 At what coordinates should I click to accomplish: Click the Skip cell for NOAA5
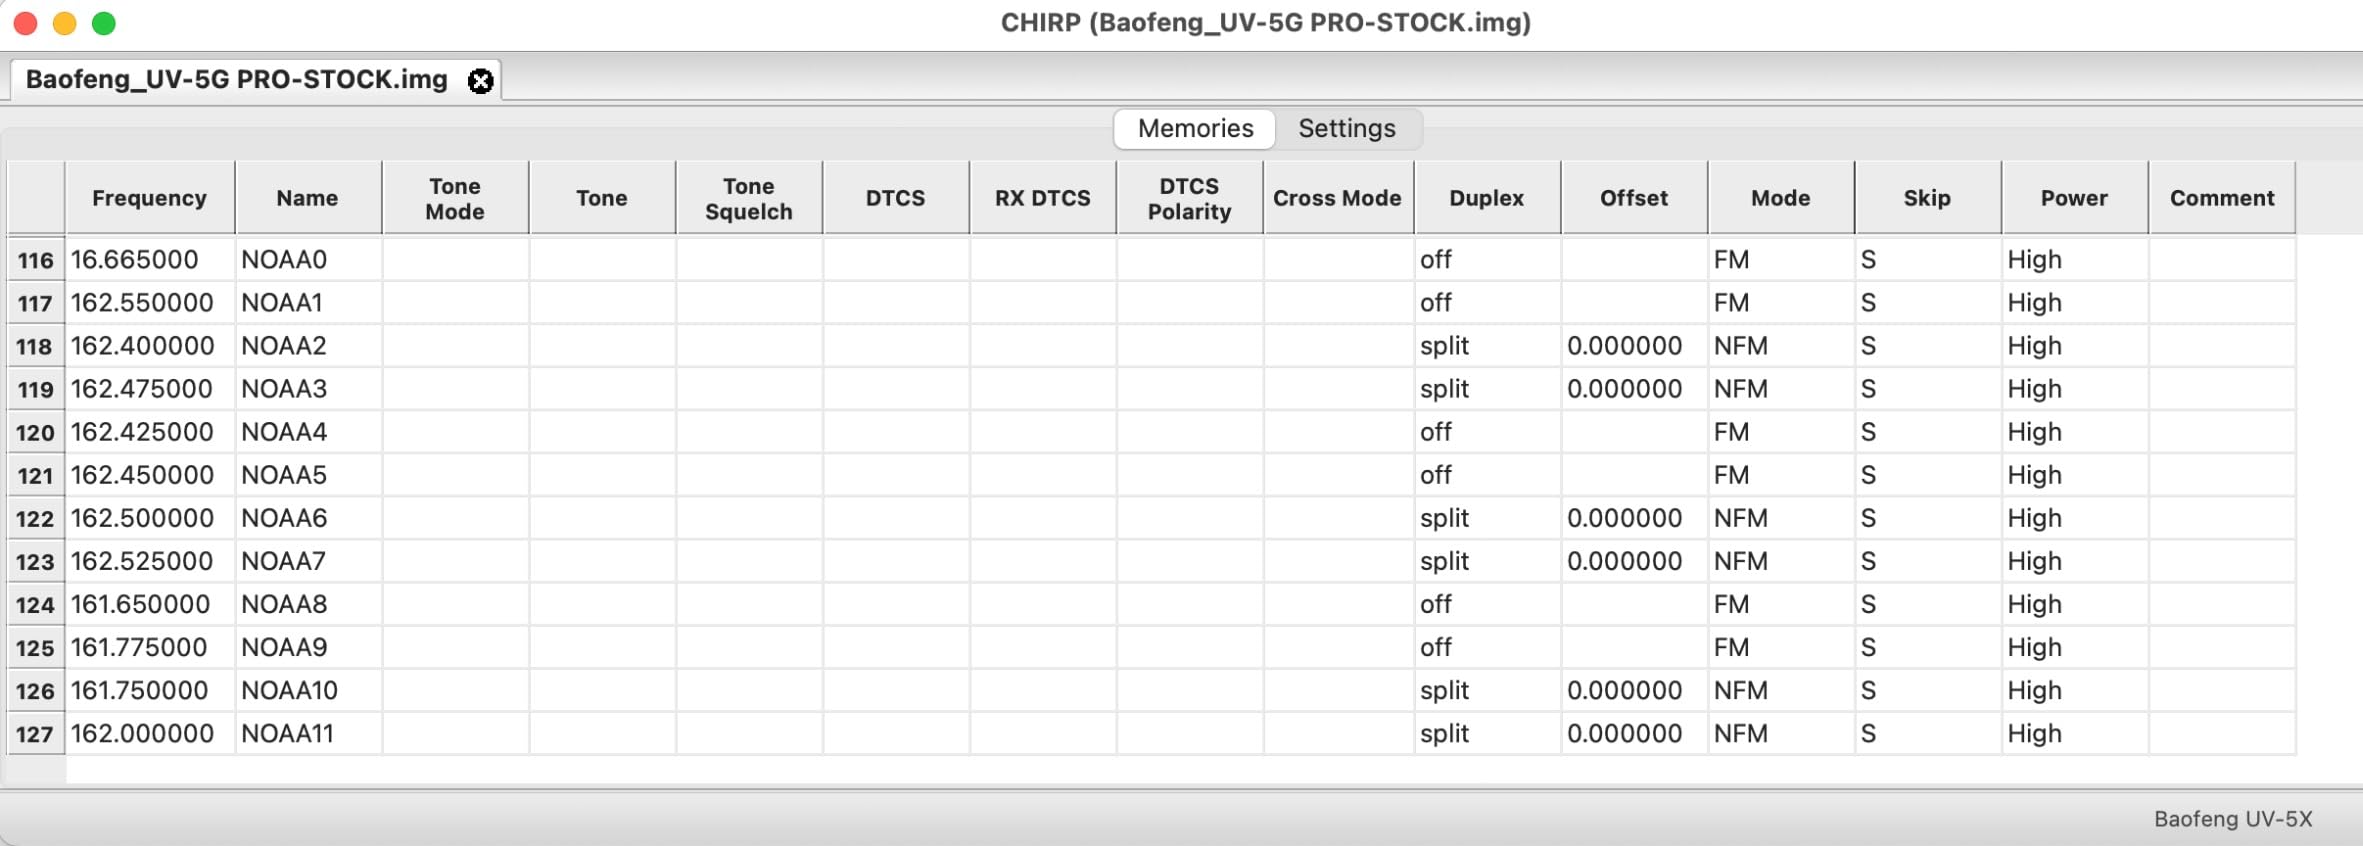1927,475
